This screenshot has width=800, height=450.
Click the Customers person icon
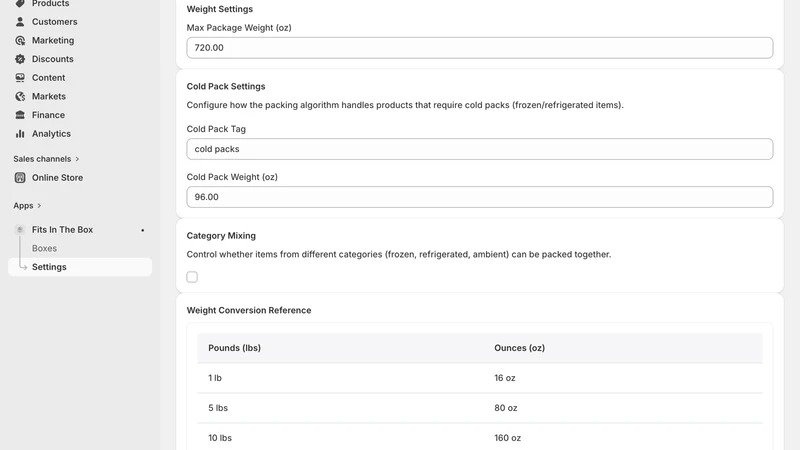pyautogui.click(x=20, y=21)
